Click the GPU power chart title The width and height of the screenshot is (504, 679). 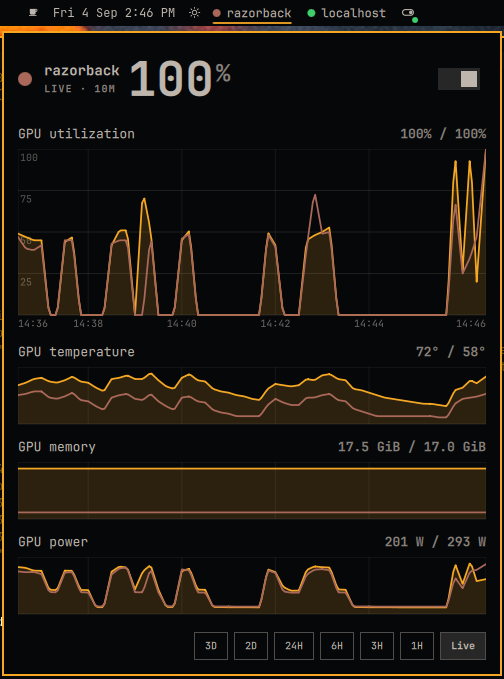point(53,542)
